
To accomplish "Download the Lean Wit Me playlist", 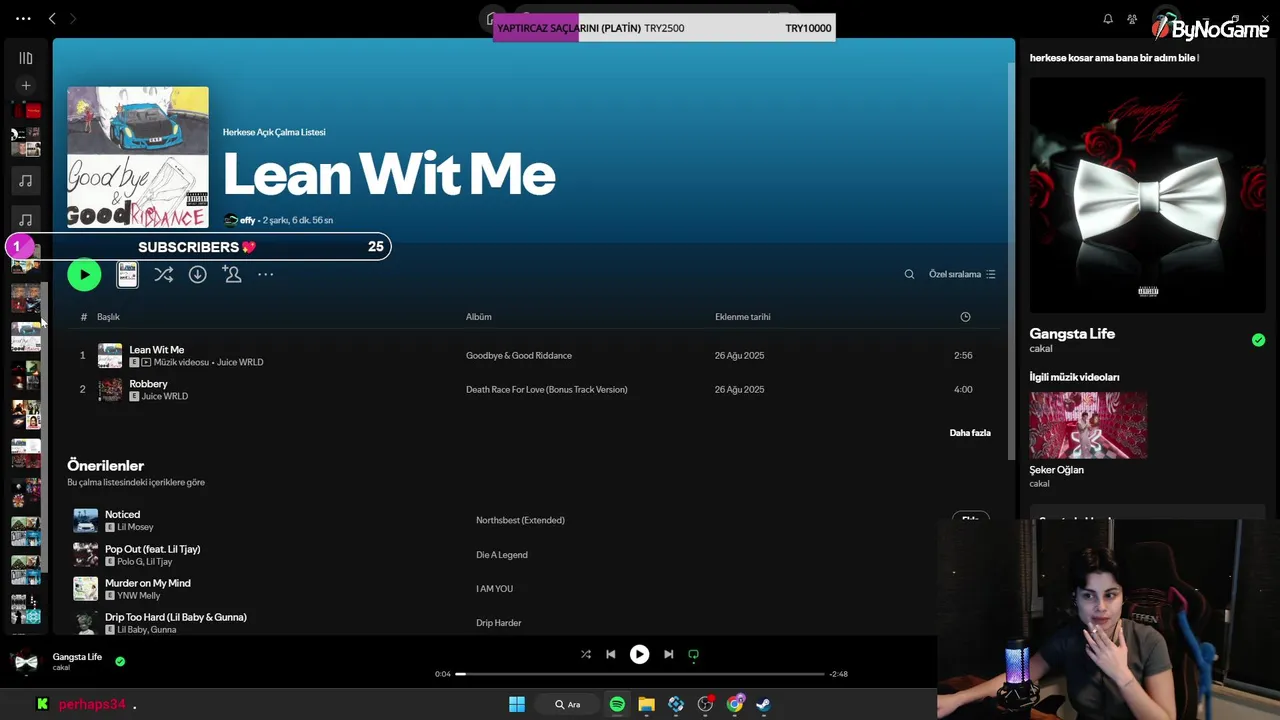I will [x=198, y=274].
